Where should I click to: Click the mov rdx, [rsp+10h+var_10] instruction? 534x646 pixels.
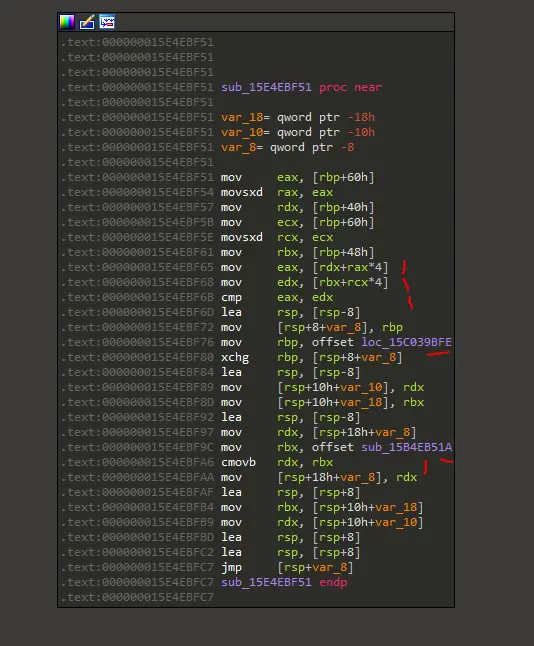tap(322, 523)
